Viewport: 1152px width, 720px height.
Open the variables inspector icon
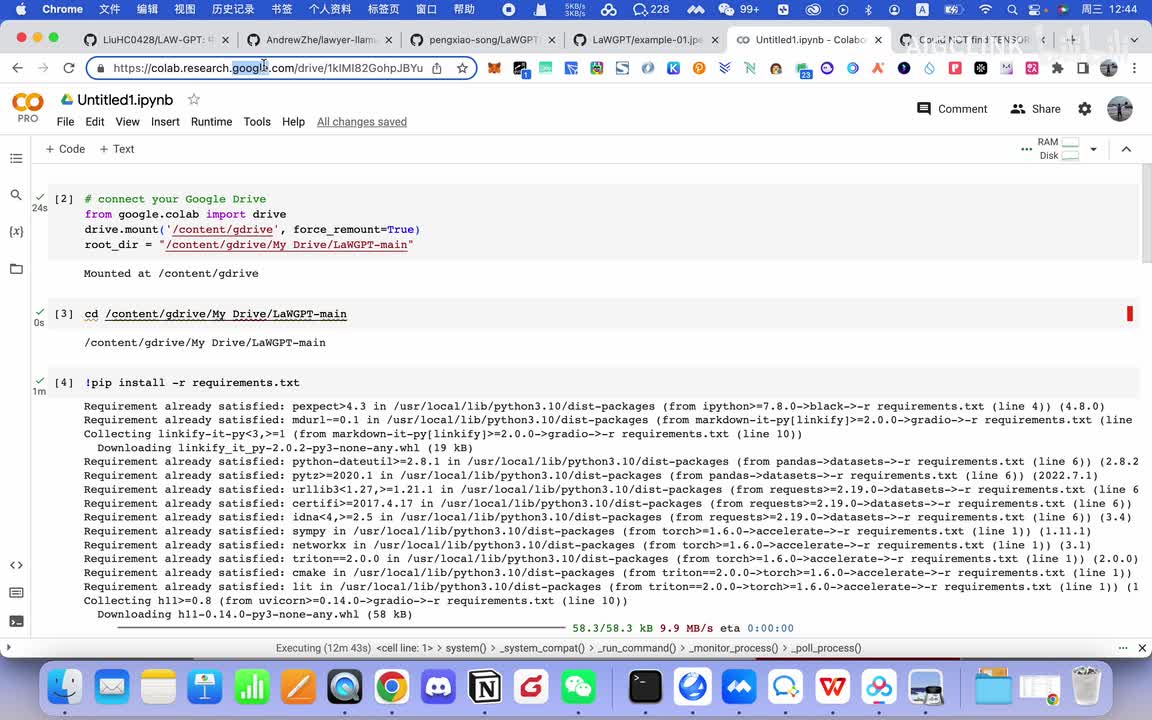pos(16,232)
